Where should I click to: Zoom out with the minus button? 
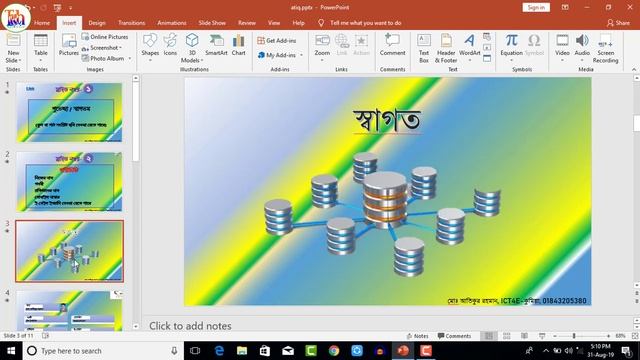(555, 336)
